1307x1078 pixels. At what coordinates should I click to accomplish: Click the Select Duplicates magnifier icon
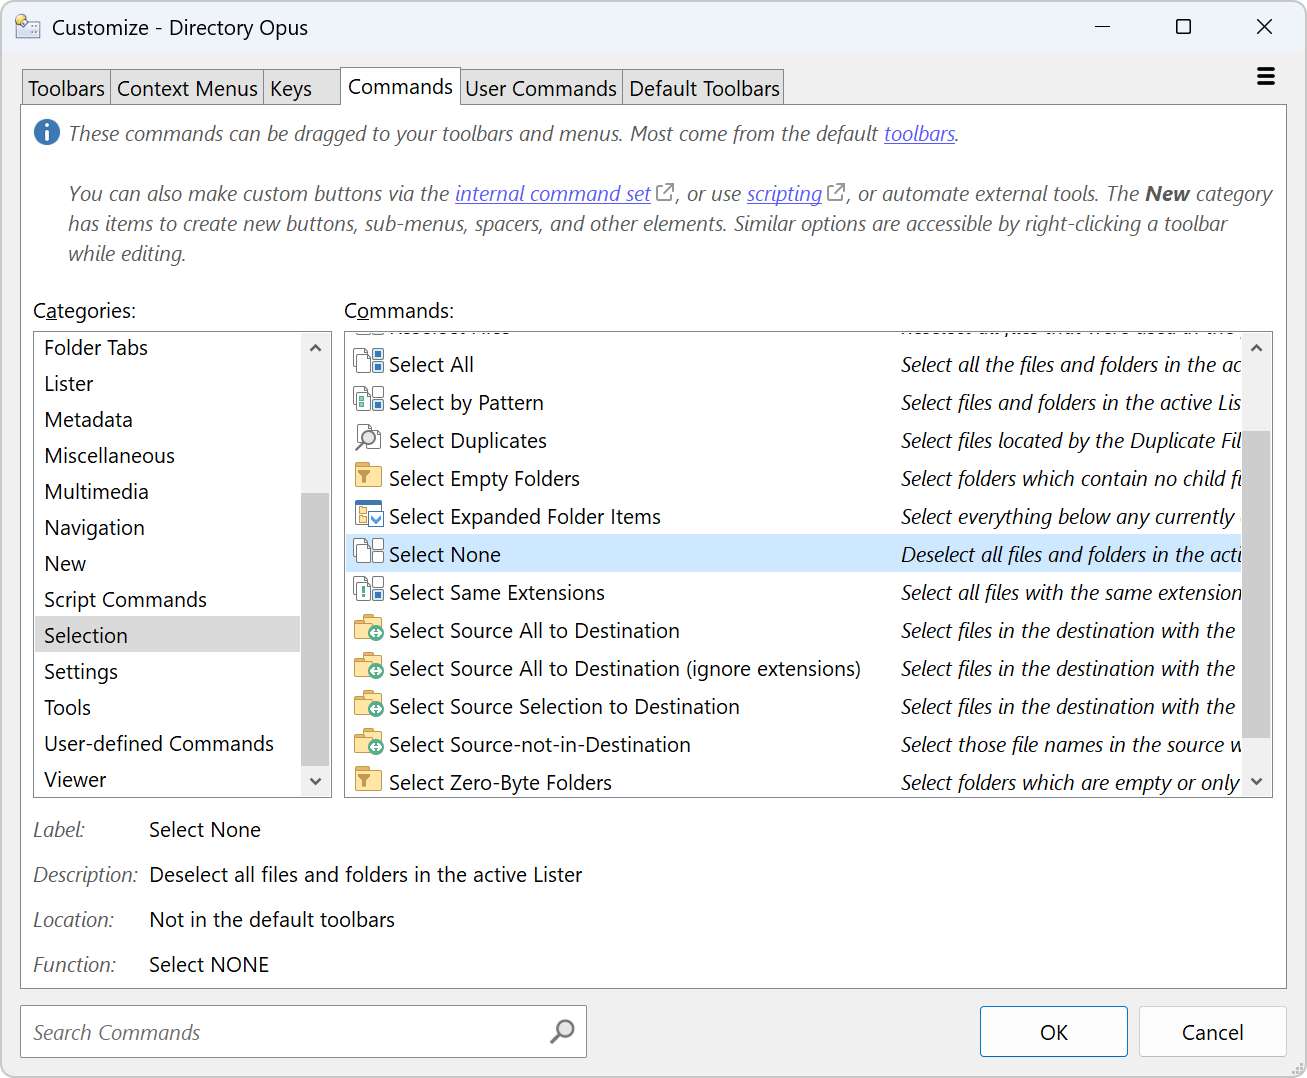click(369, 437)
